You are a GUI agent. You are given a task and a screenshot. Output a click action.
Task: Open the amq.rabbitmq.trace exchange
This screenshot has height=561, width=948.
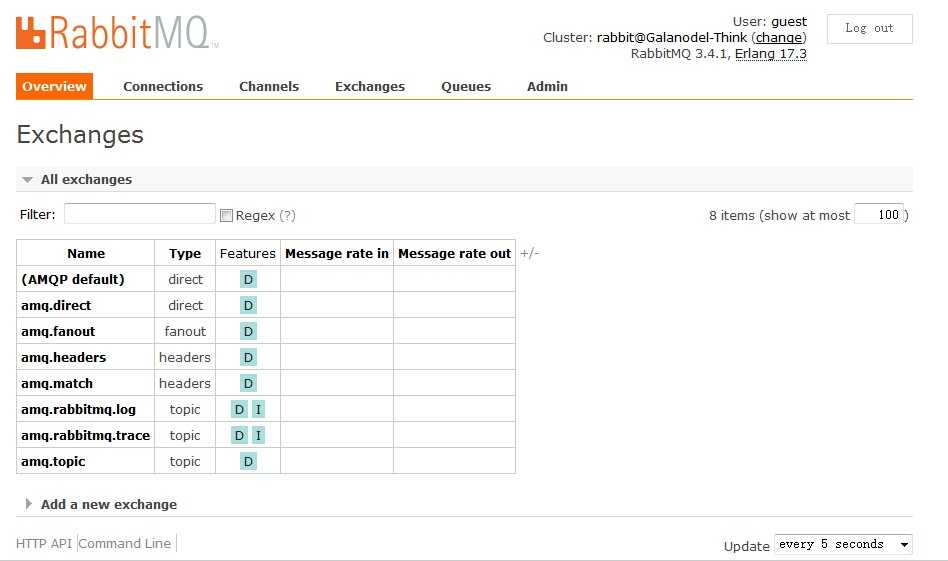point(85,435)
